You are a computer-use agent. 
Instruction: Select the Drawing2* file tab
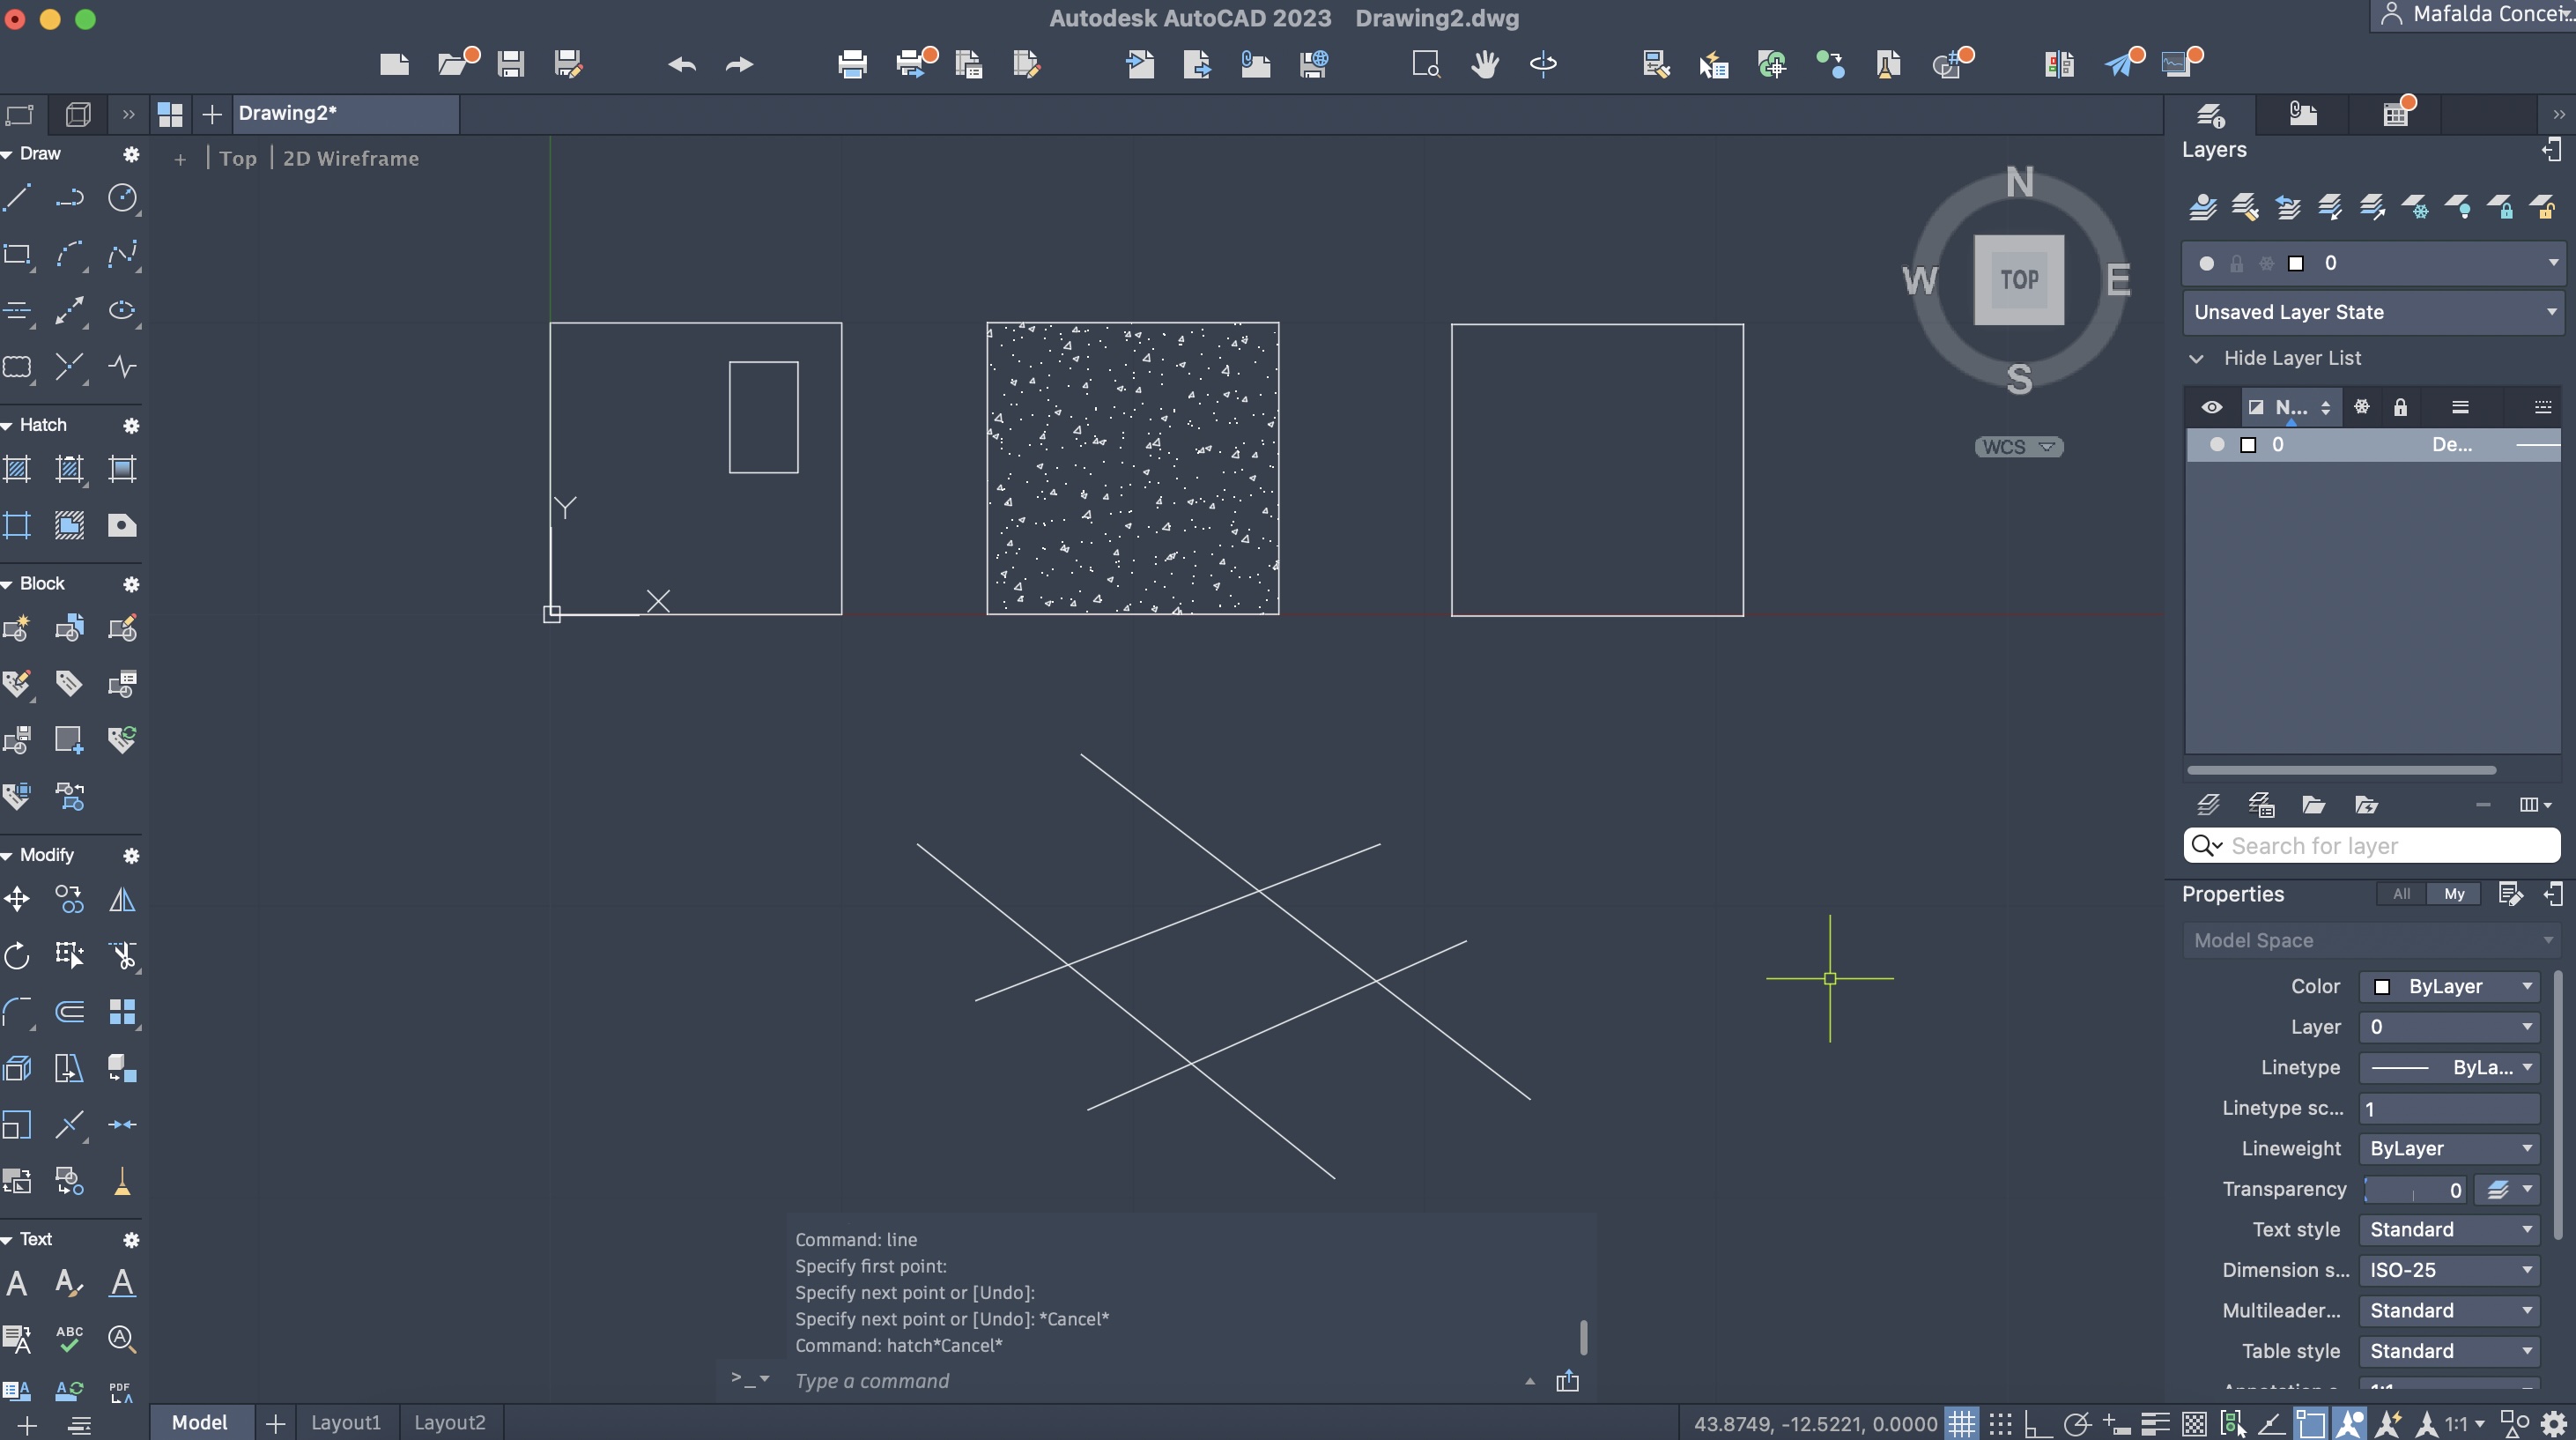point(288,113)
